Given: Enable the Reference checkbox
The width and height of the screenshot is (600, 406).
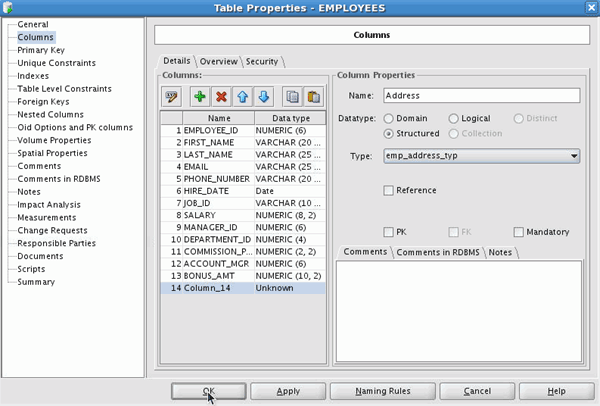Looking at the screenshot, I should click(388, 190).
